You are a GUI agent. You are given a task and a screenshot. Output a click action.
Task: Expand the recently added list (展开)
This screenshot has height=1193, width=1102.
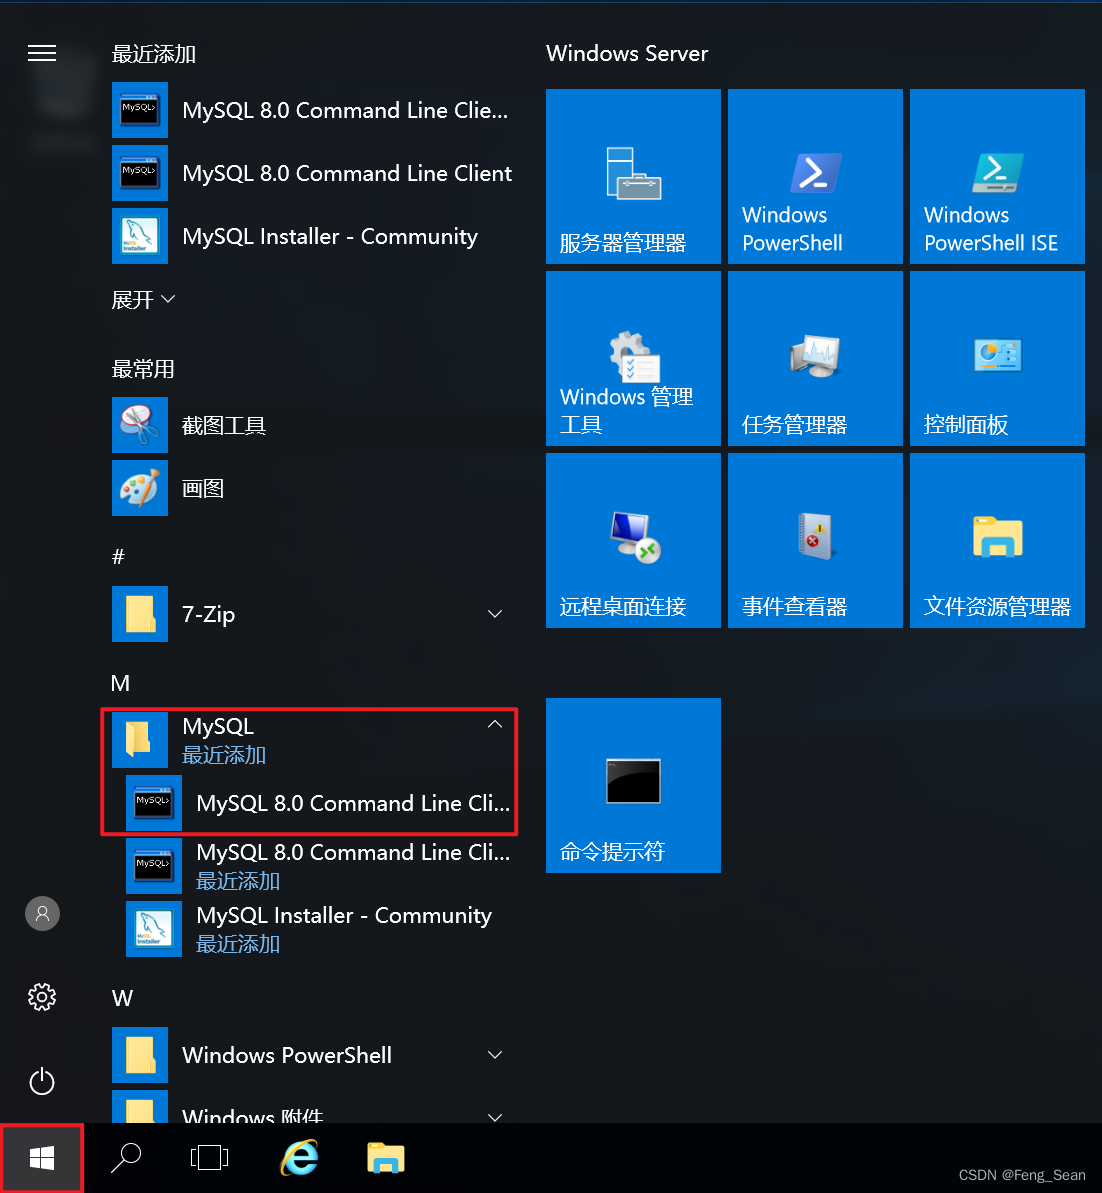click(144, 300)
